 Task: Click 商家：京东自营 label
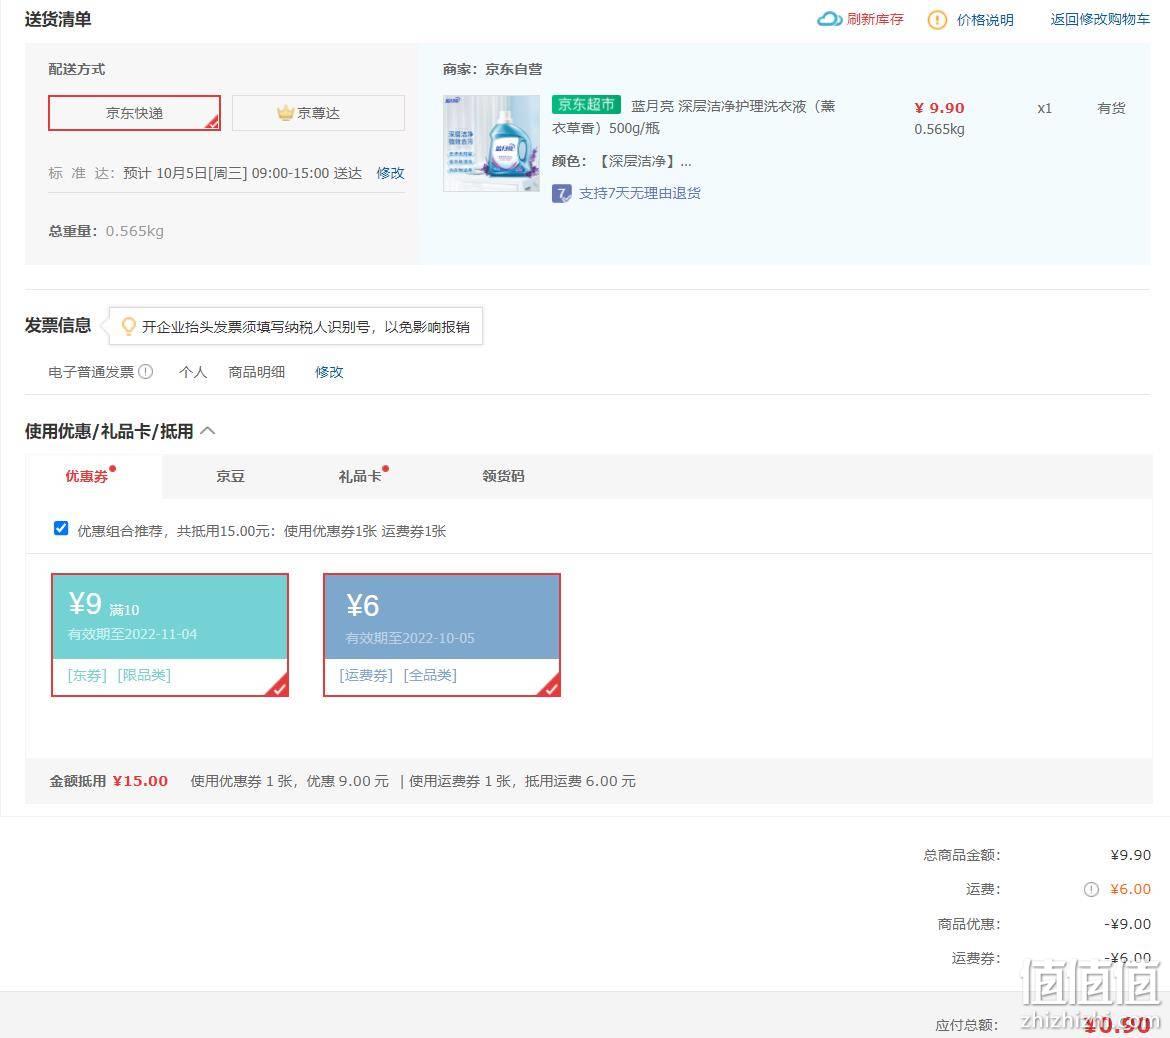[492, 69]
